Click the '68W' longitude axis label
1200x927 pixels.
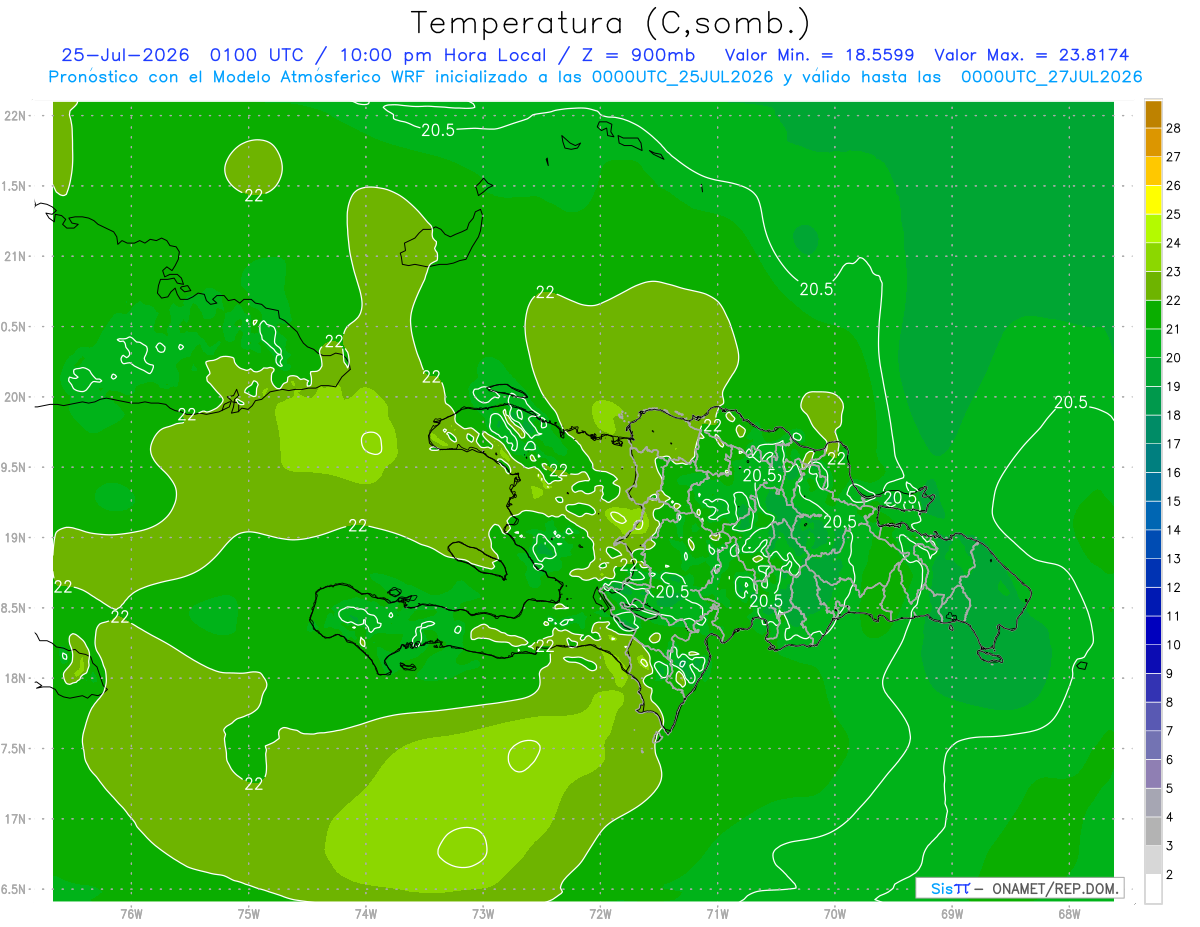(x=1068, y=913)
